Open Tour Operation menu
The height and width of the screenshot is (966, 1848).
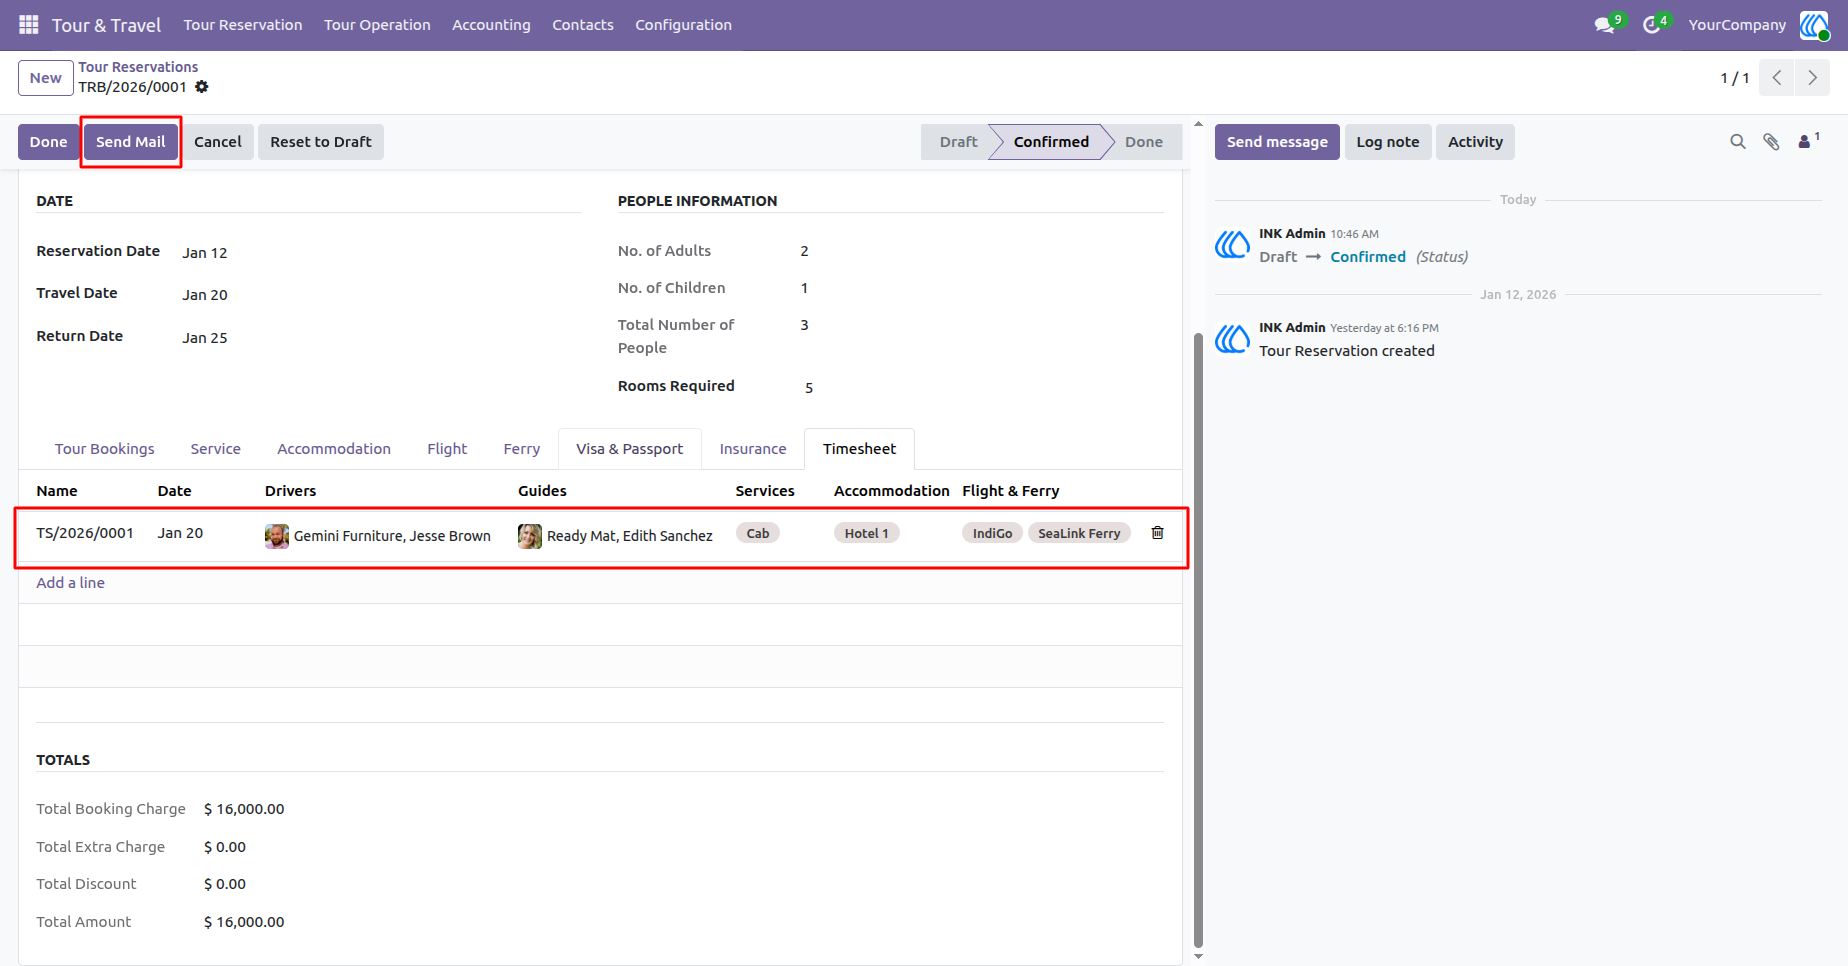(377, 25)
